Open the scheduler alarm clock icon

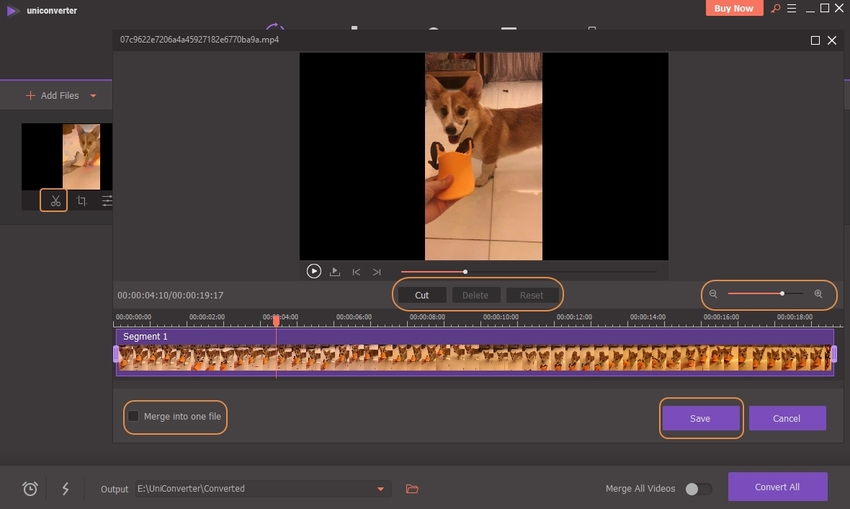31,489
